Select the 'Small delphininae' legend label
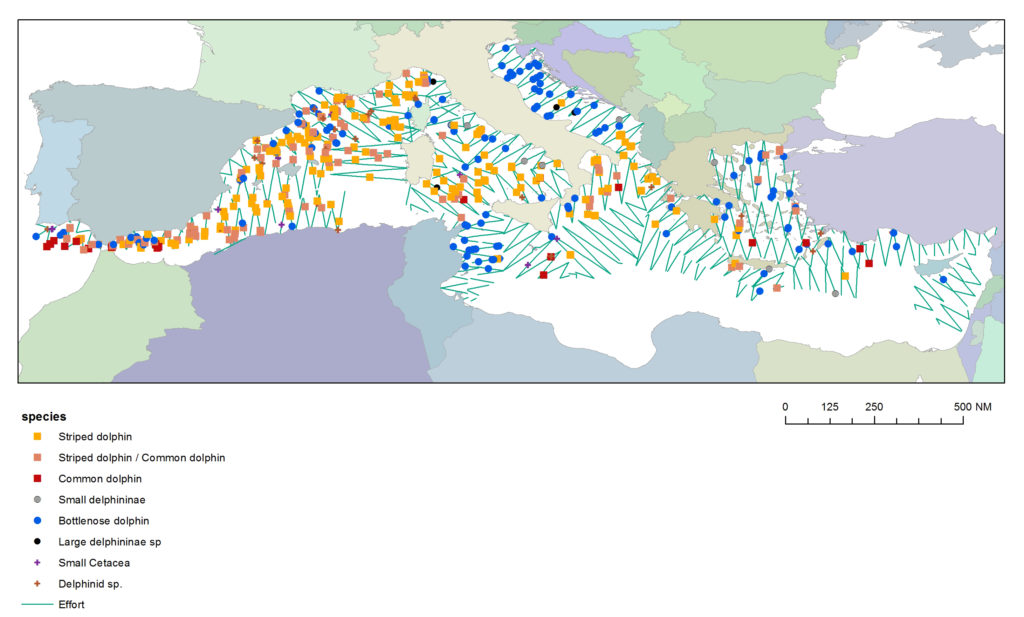The image size is (1024, 617). click(x=102, y=499)
